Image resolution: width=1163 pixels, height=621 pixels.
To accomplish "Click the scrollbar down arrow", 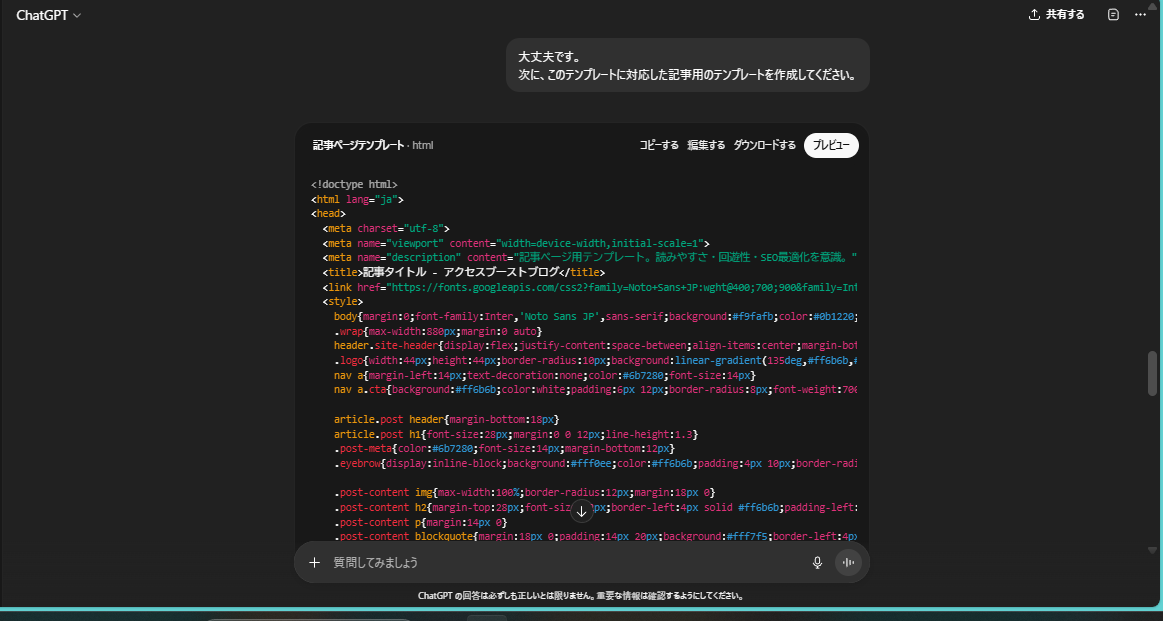I will (x=1152, y=550).
